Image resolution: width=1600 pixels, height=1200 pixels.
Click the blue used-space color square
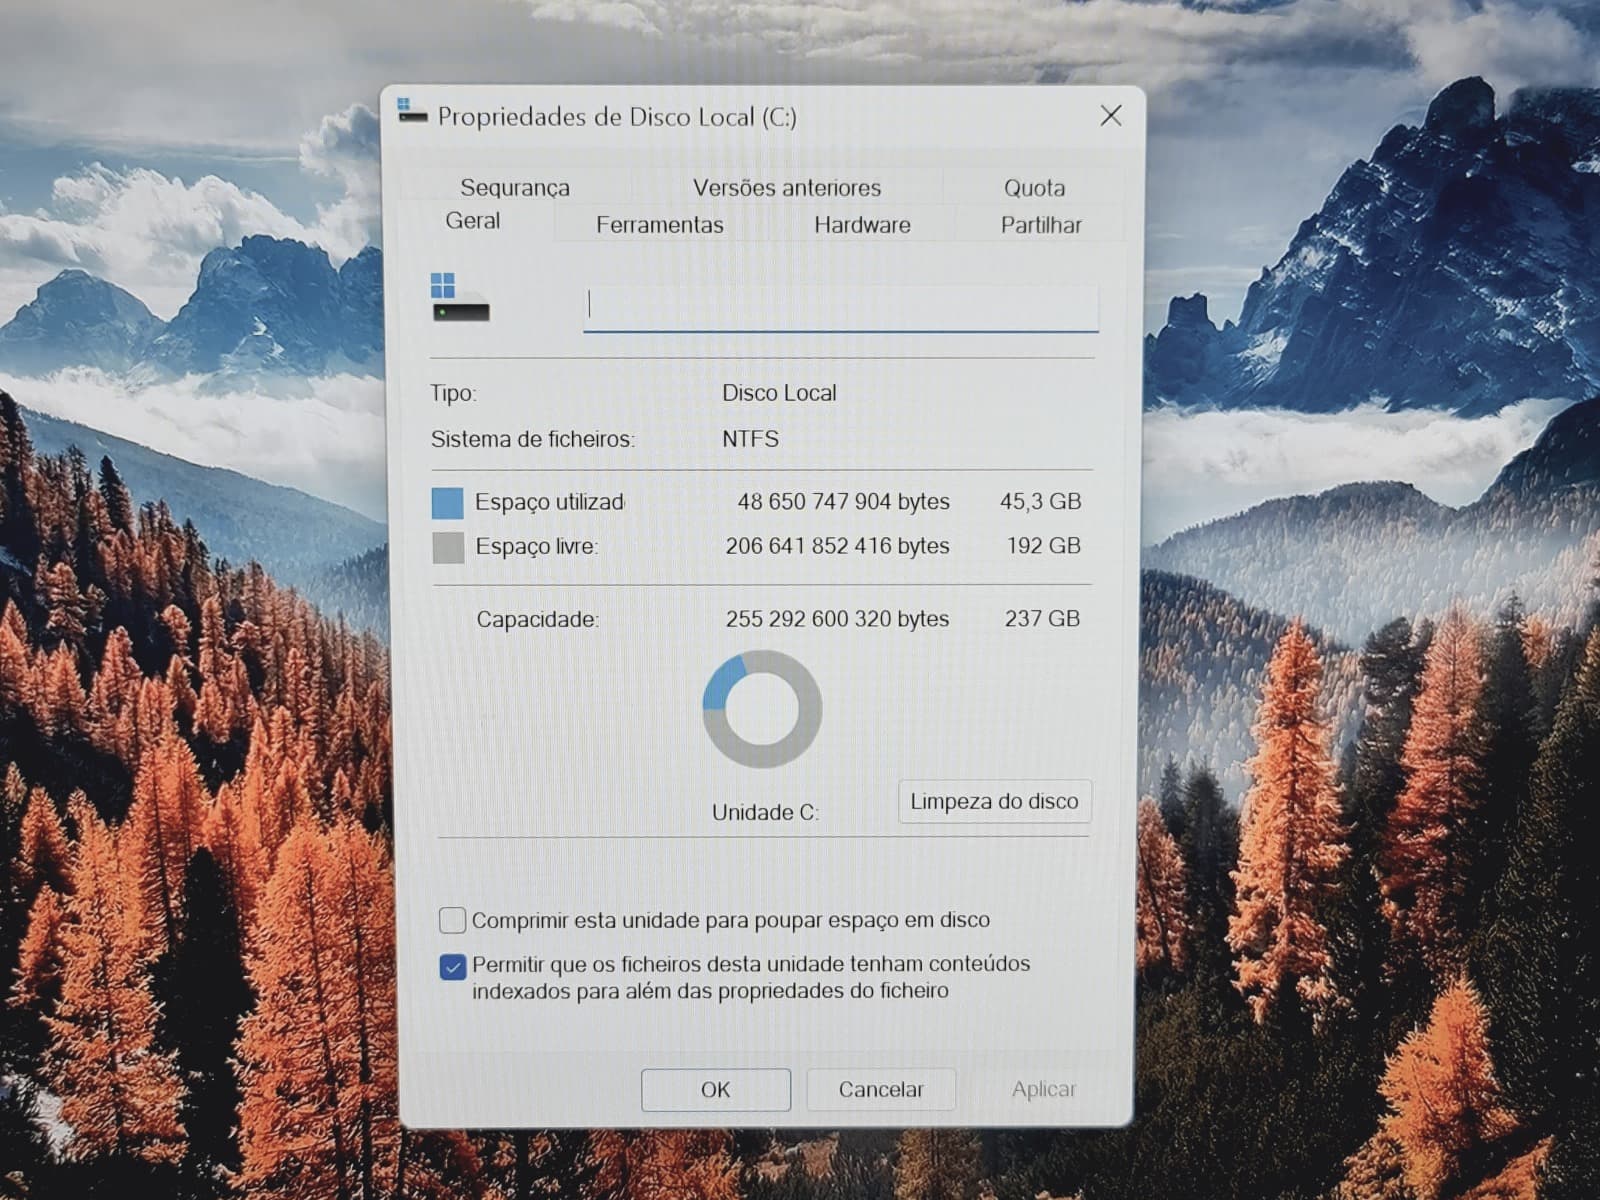pos(447,503)
